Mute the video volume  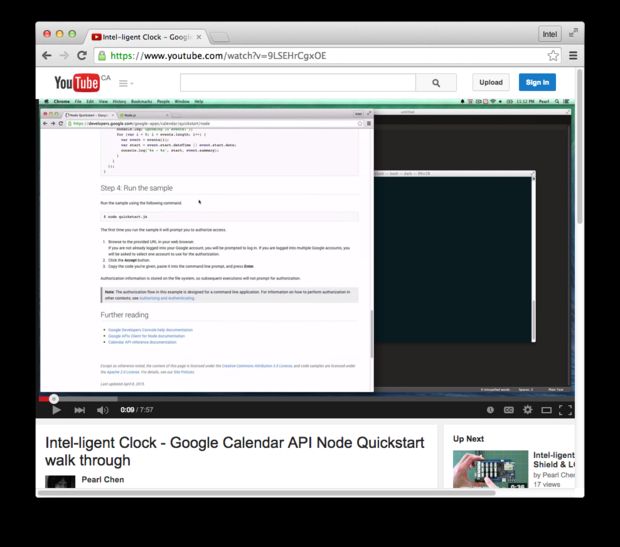[x=103, y=410]
